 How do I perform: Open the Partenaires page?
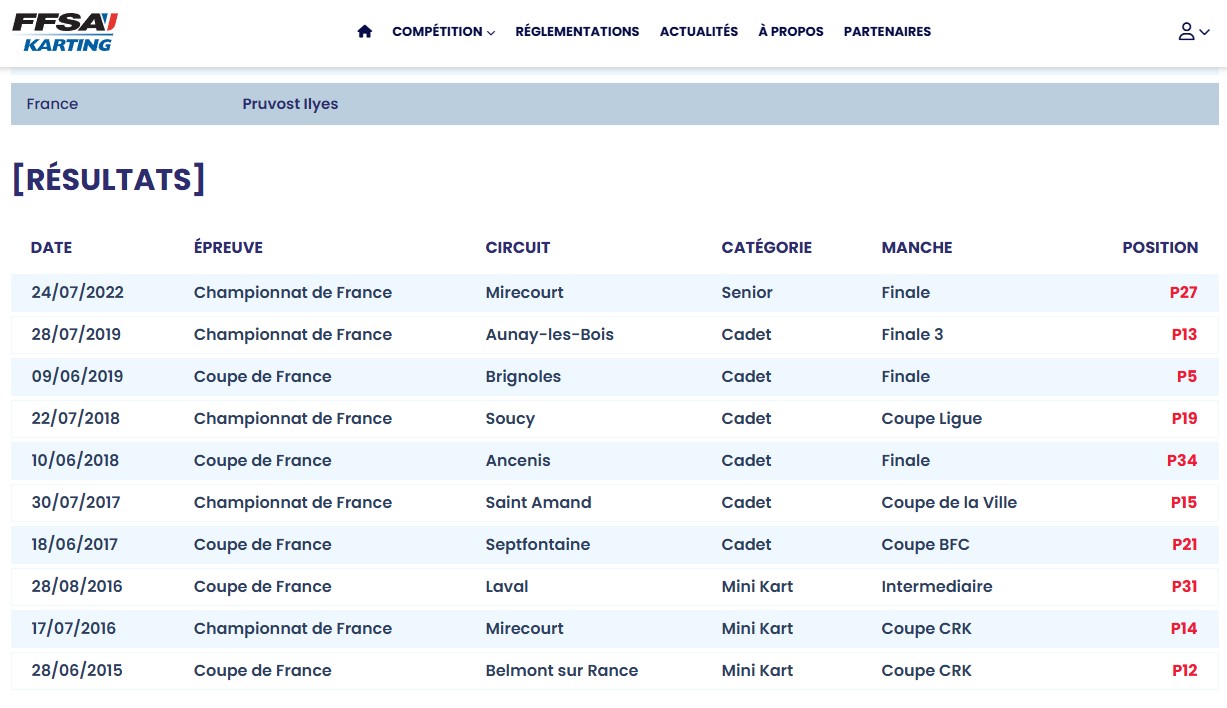point(887,32)
